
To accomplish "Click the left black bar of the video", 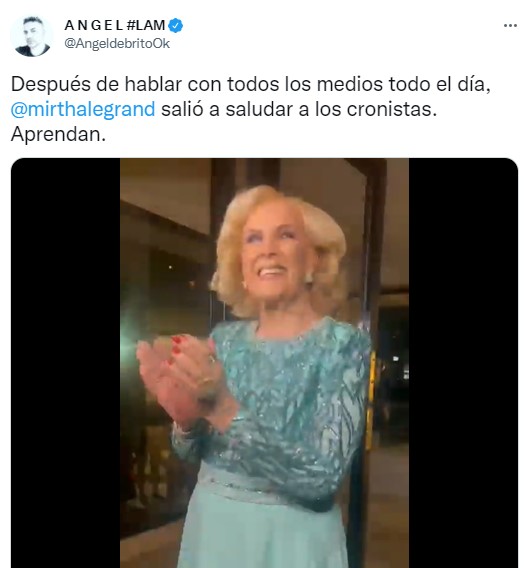I will (x=66, y=363).
